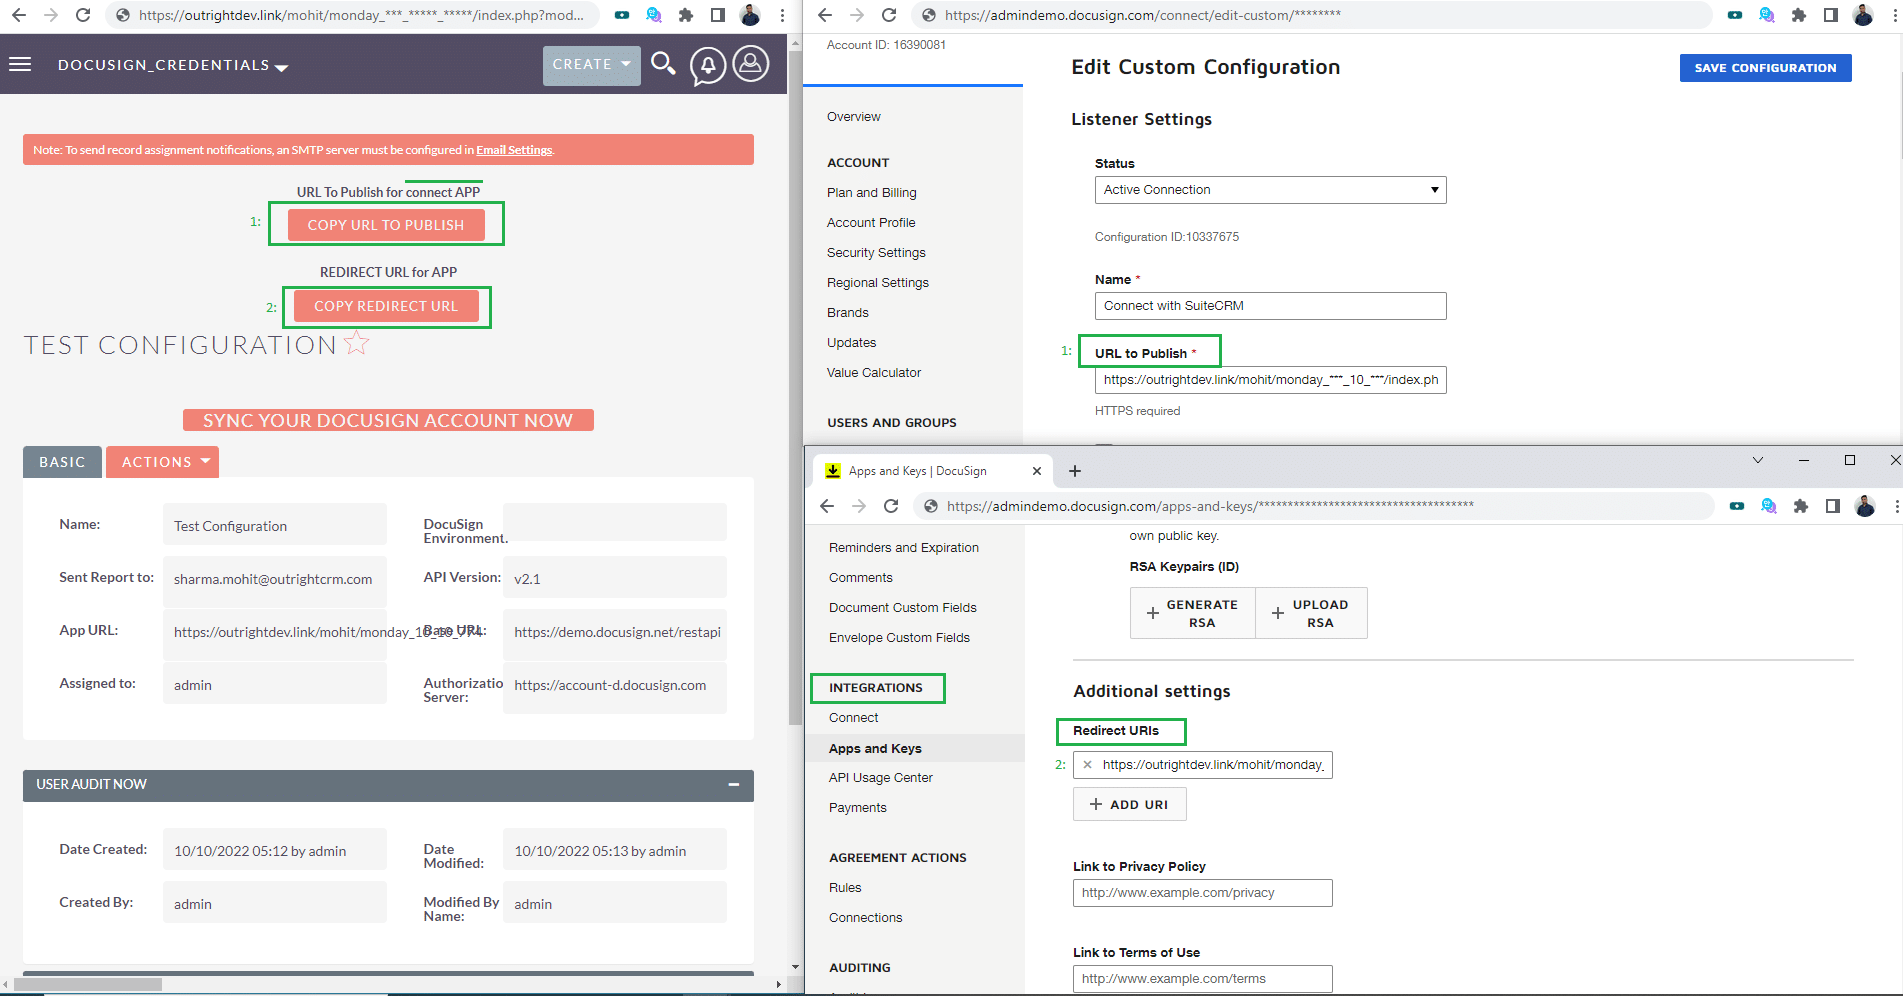Open new tab in Apps and Keys window

click(1075, 471)
